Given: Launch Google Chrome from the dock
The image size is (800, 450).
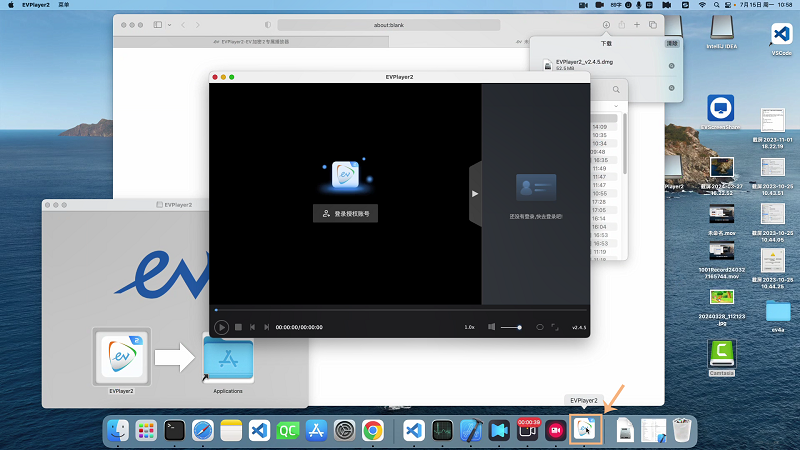Looking at the screenshot, I should pyautogui.click(x=372, y=430).
